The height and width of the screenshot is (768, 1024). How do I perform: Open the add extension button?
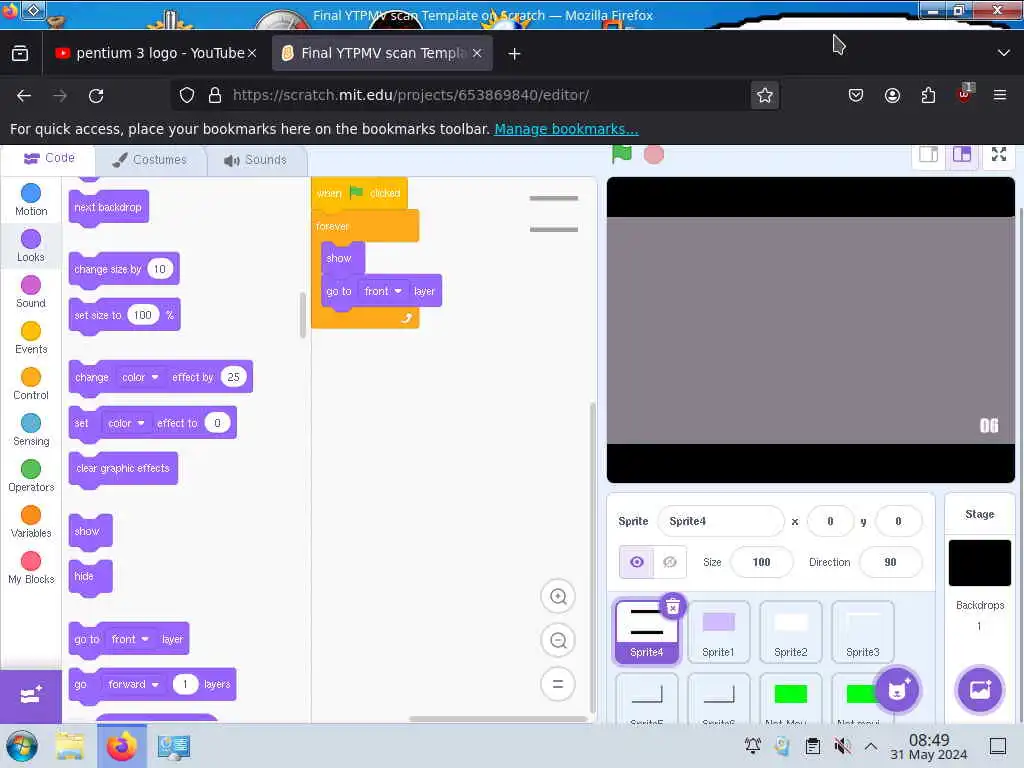click(31, 696)
